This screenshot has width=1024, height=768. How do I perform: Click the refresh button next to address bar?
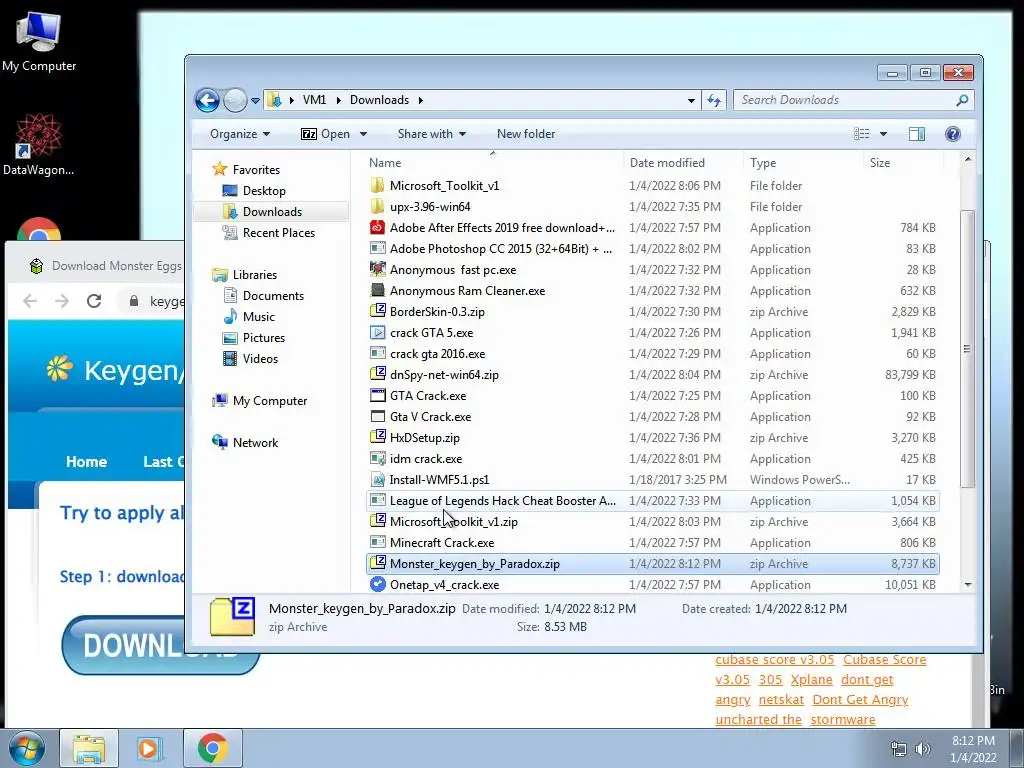click(x=714, y=100)
